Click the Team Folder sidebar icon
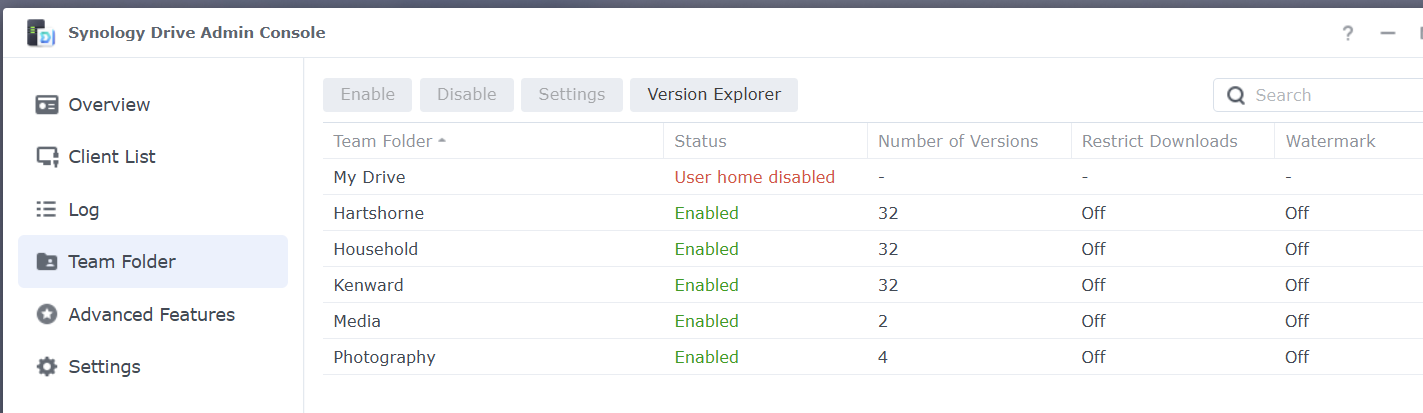Image resolution: width=1423 pixels, height=413 pixels. [x=47, y=262]
